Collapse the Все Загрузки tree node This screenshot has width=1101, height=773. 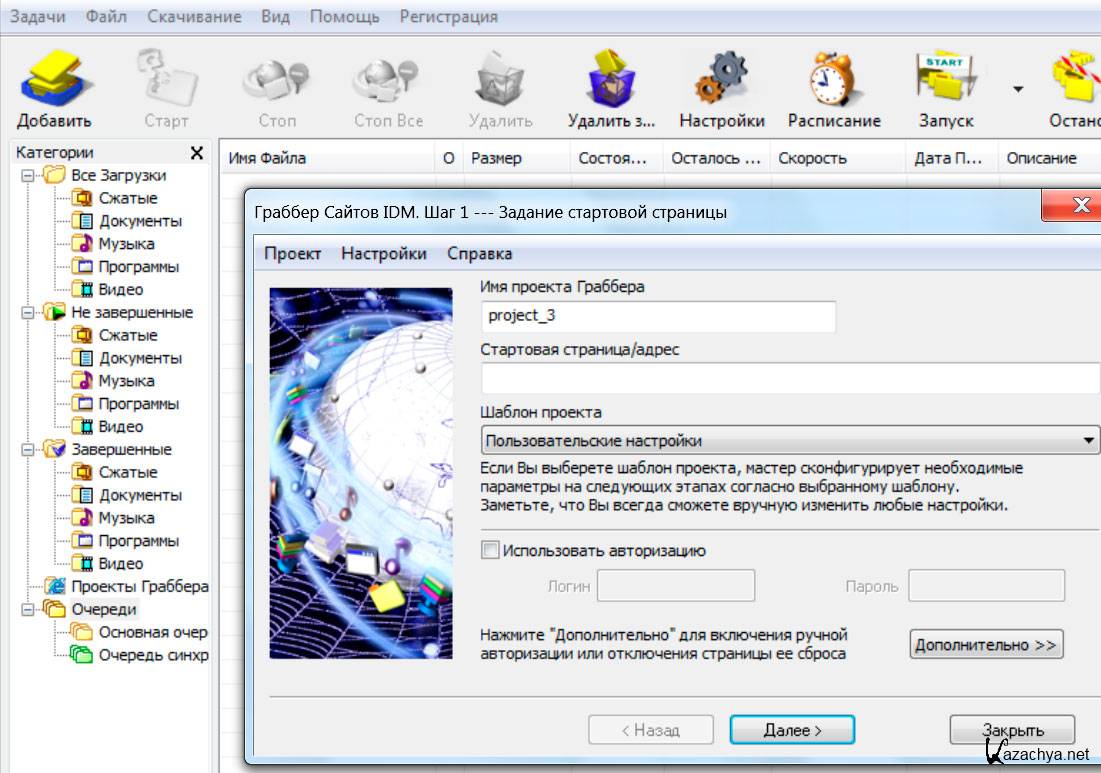pos(26,176)
